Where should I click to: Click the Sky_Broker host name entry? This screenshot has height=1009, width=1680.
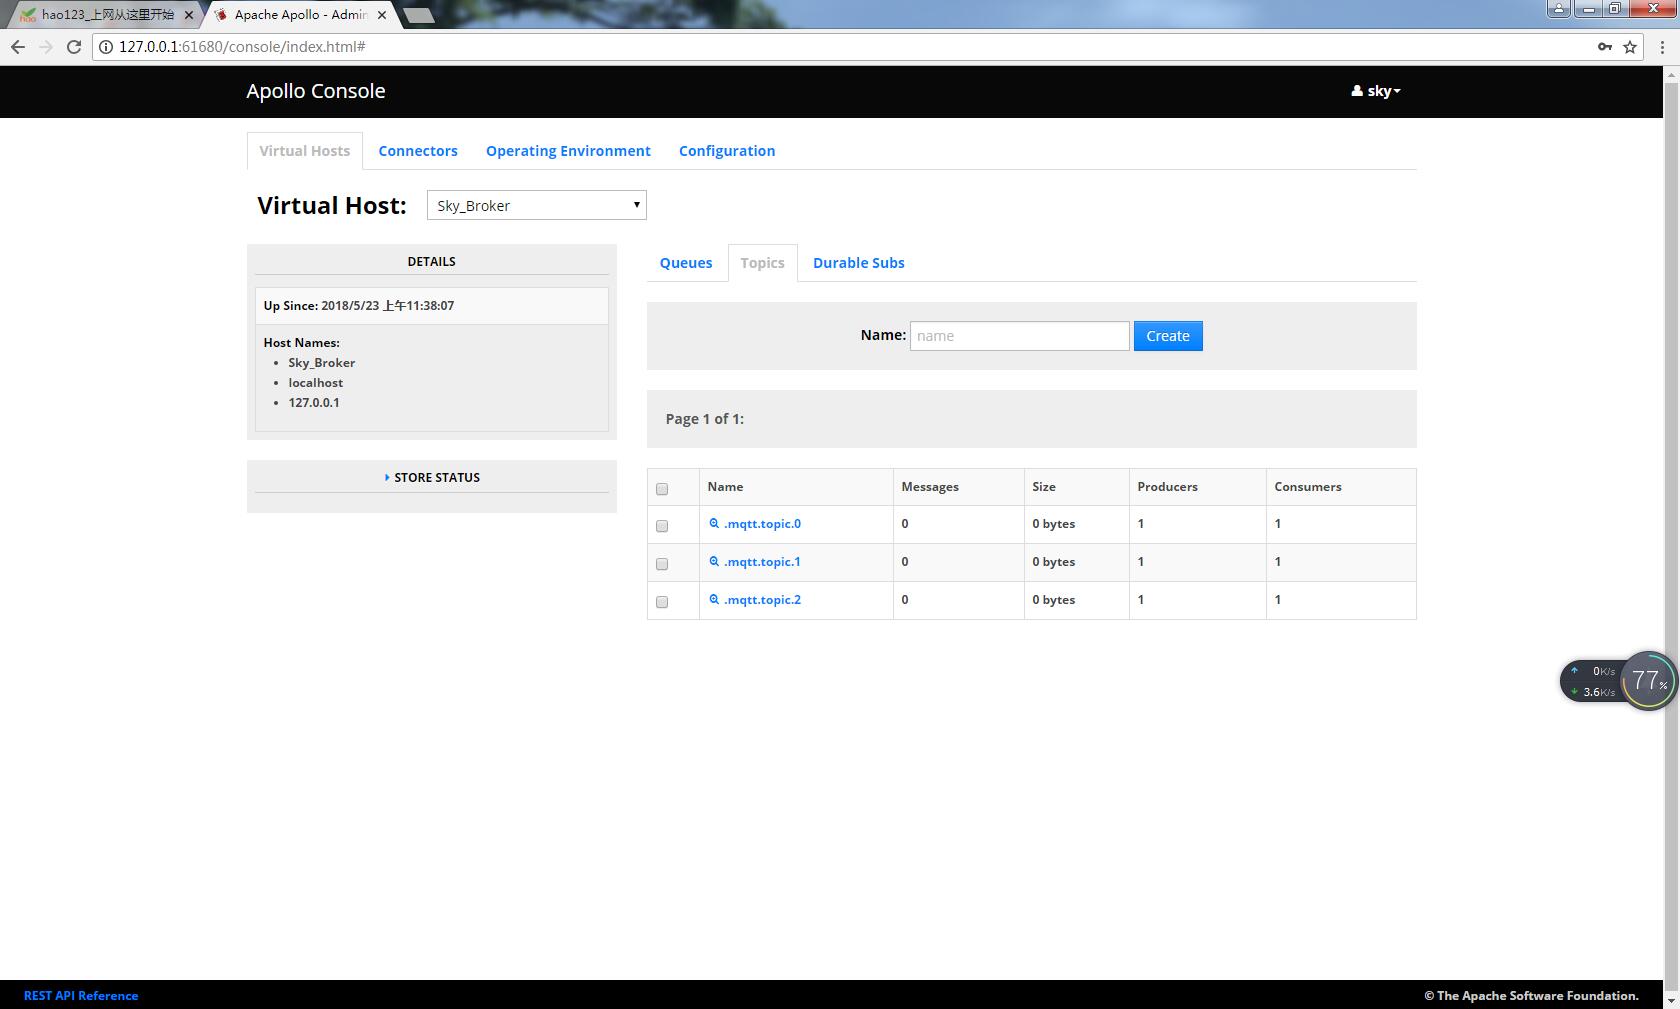coord(322,362)
